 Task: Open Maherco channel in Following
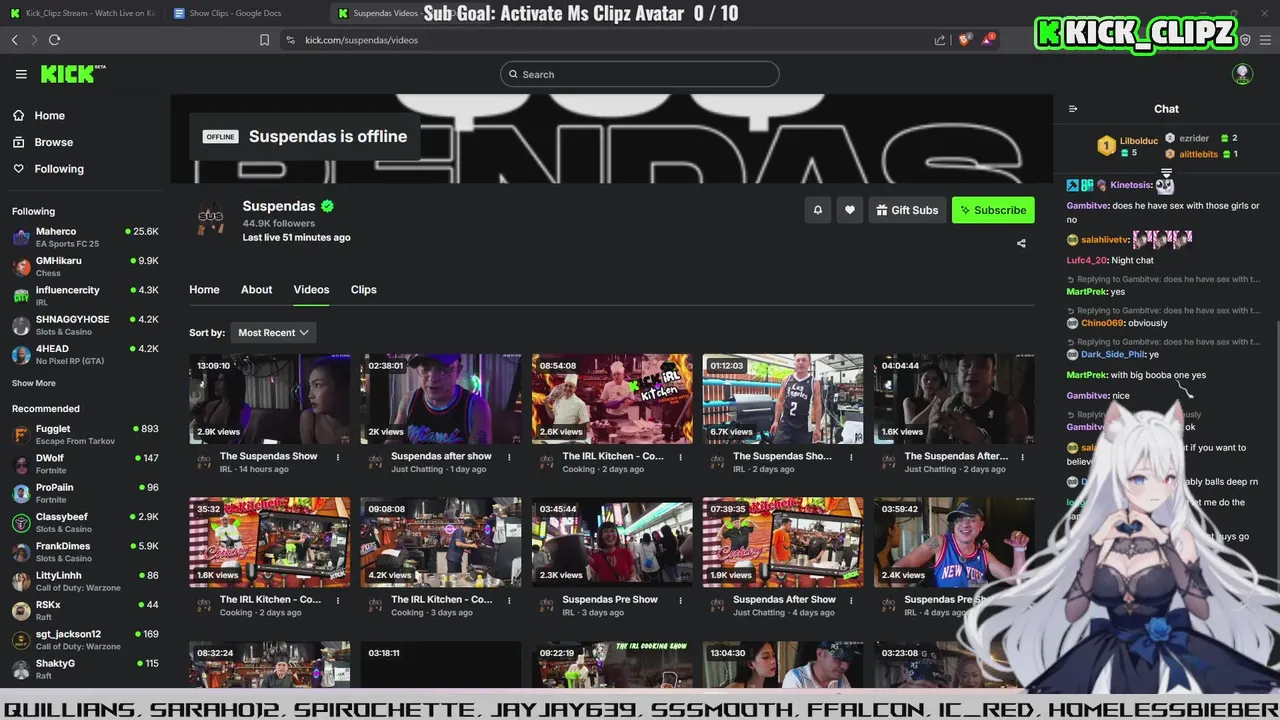click(x=85, y=237)
